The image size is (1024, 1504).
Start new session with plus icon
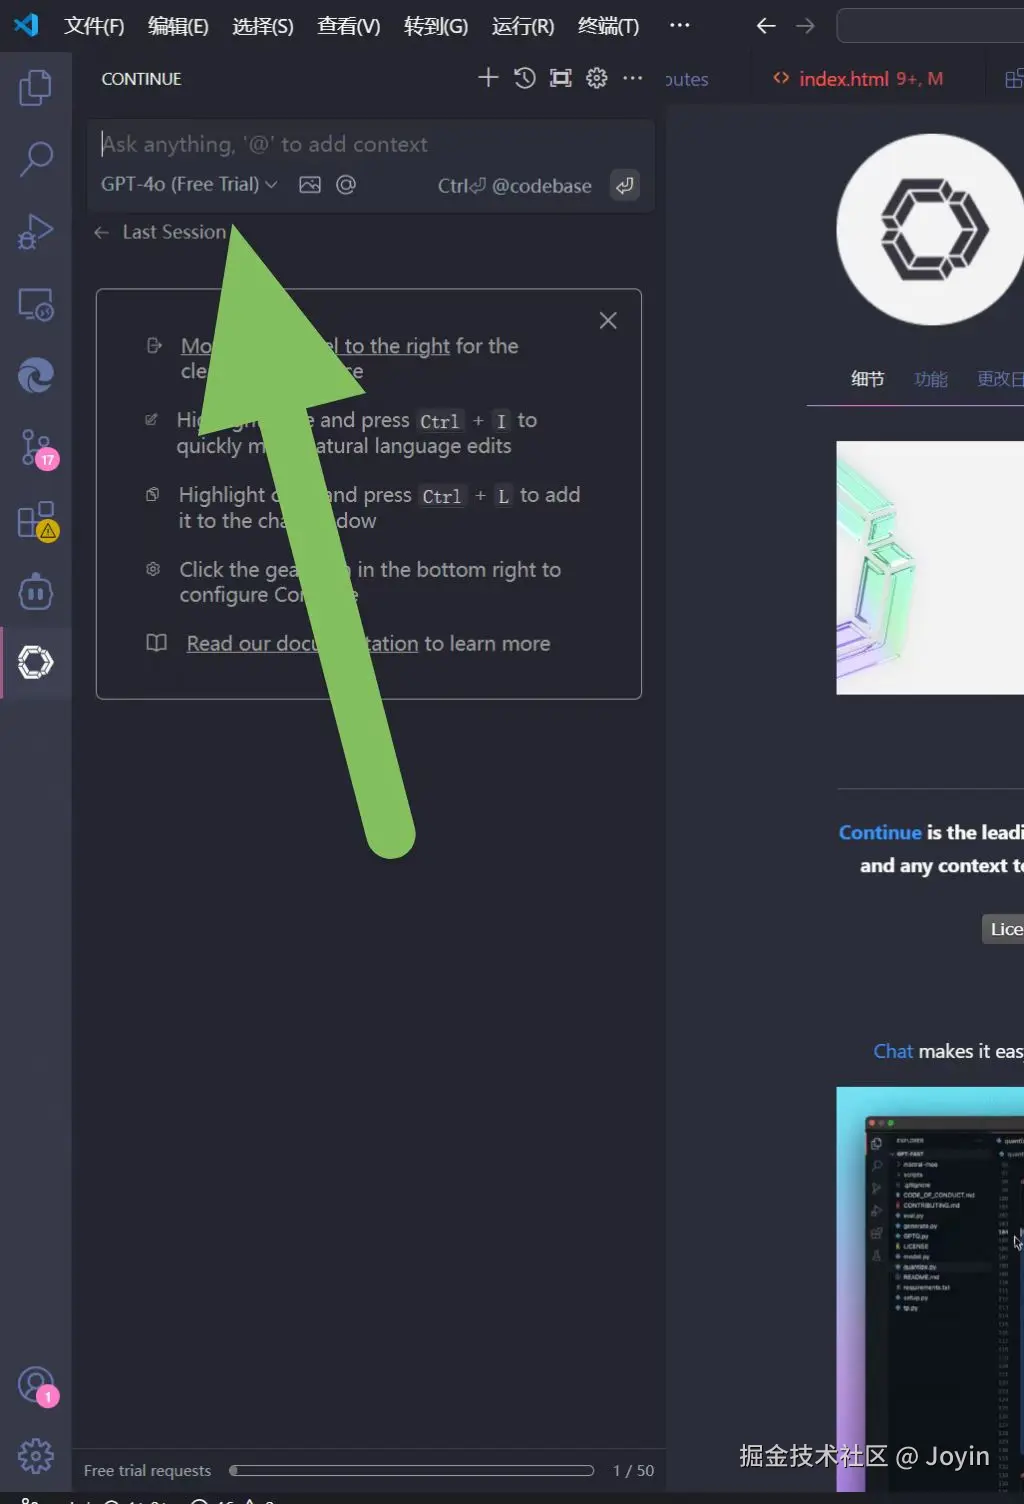click(x=488, y=78)
